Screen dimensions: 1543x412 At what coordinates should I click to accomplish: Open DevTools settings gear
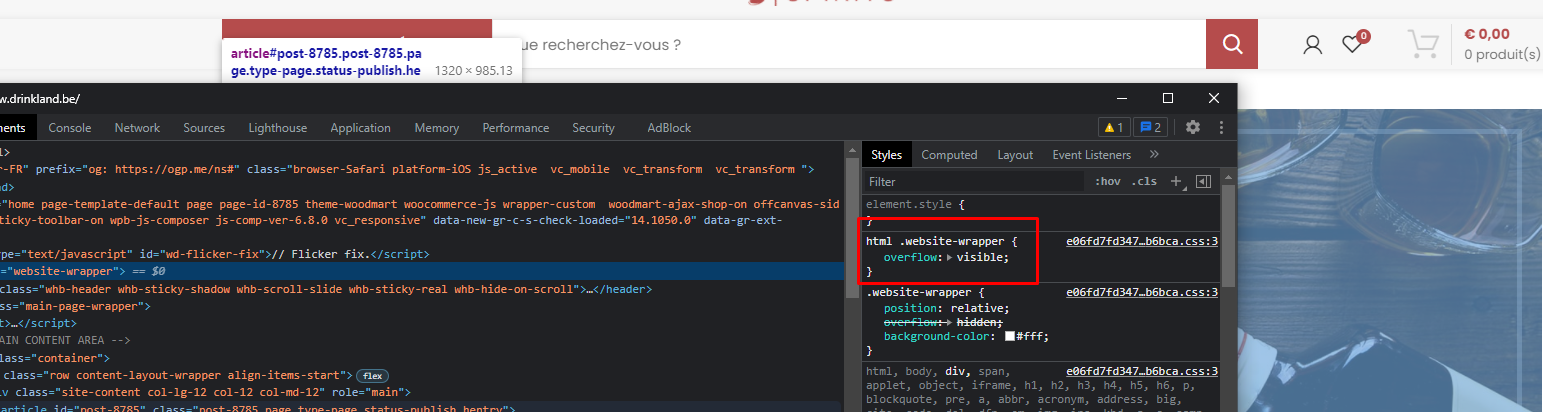coord(1192,127)
